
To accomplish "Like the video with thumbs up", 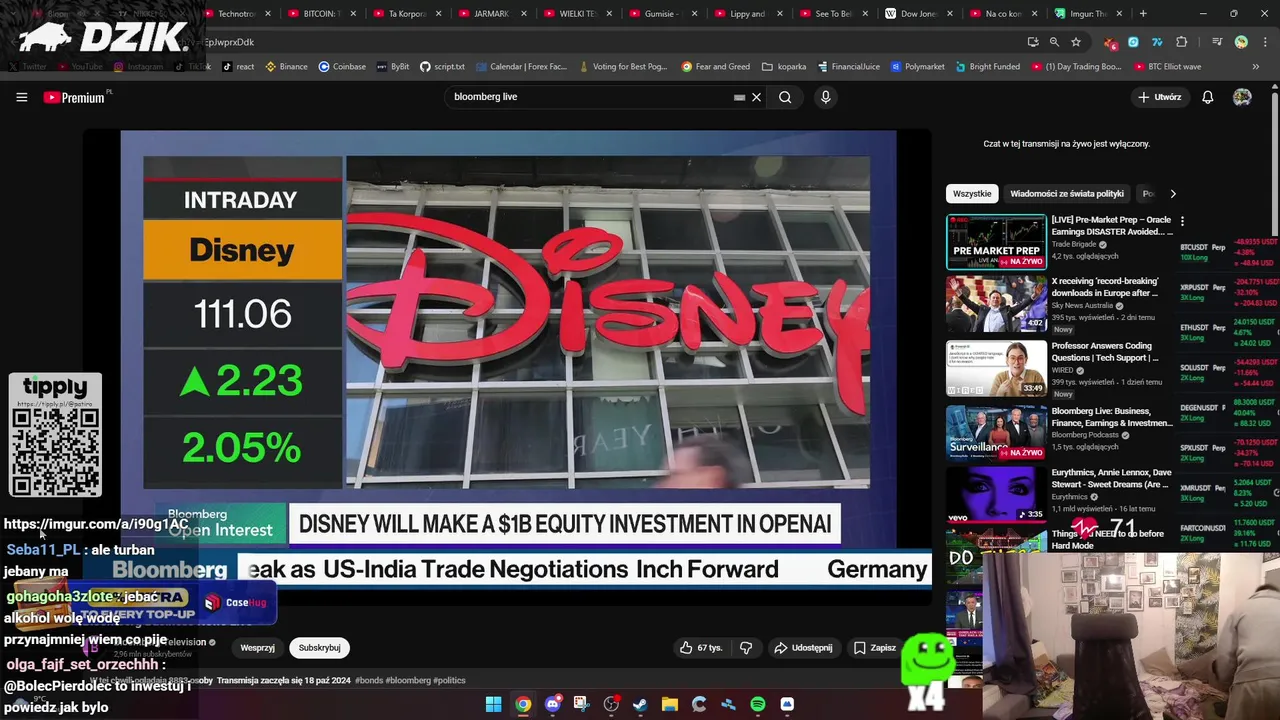I will [700, 648].
